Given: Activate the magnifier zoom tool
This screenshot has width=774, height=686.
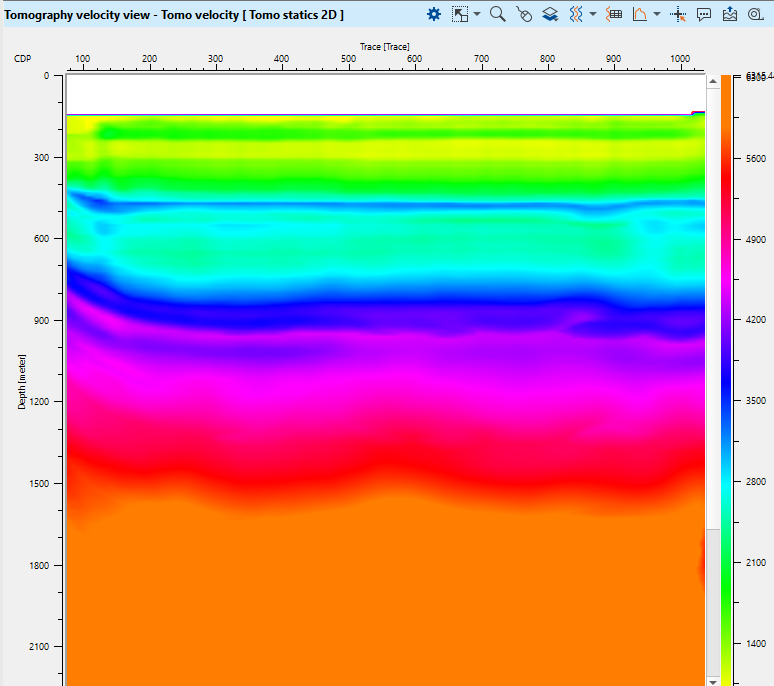Looking at the screenshot, I should [498, 14].
